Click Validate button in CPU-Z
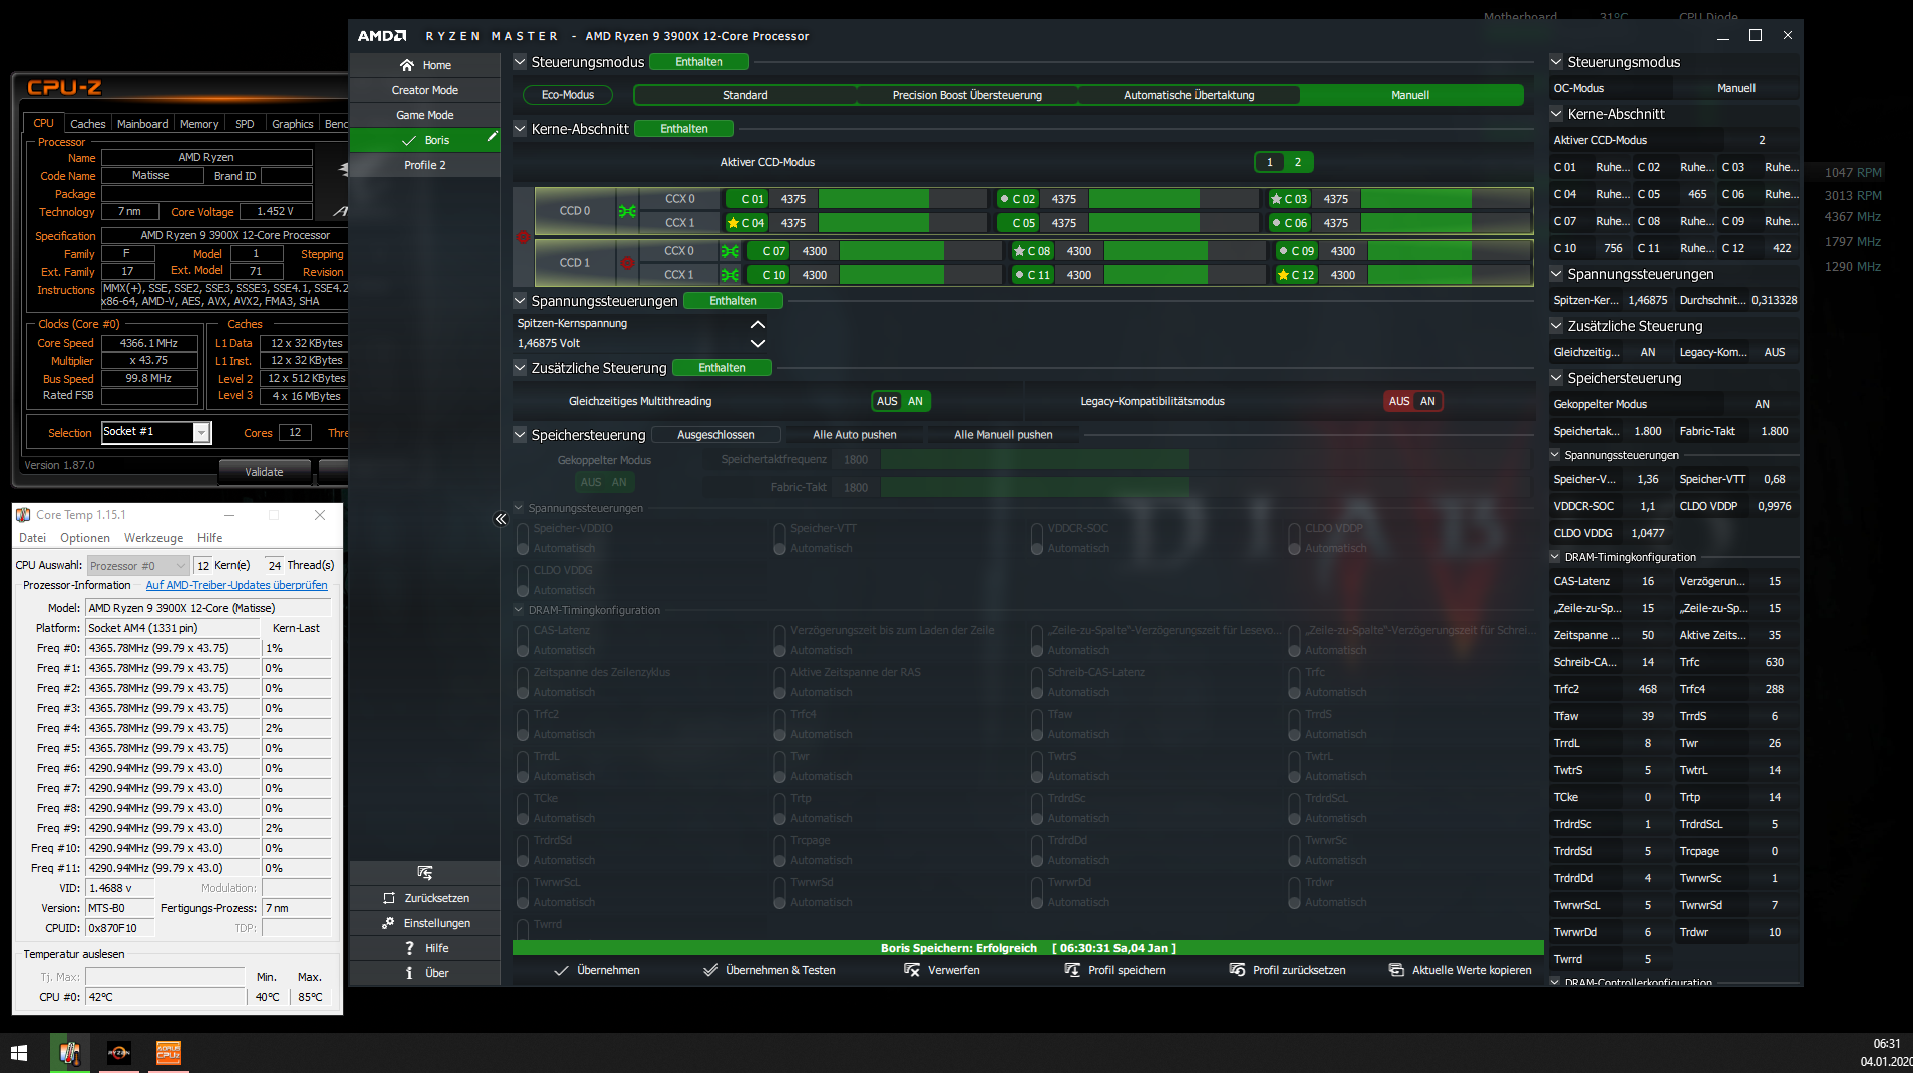 (264, 472)
